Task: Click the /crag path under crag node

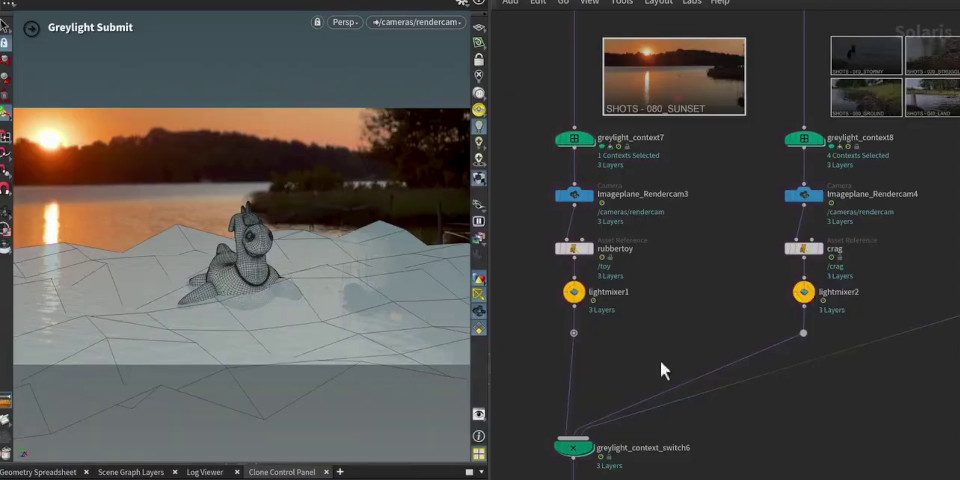Action: tap(835, 266)
